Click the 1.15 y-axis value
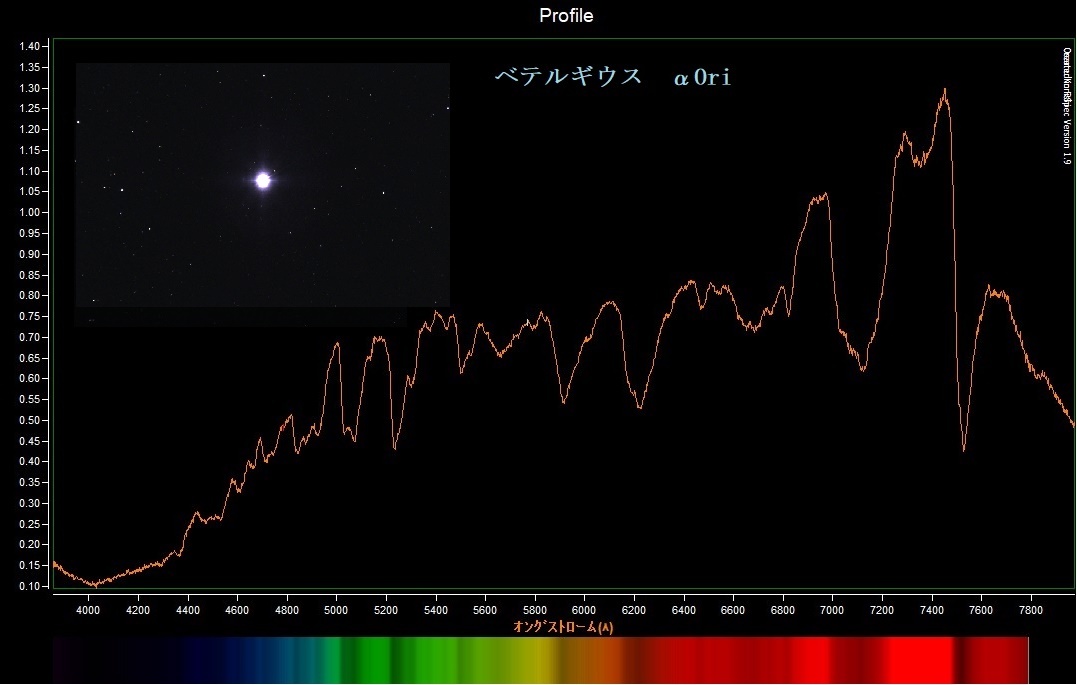 [x=30, y=150]
